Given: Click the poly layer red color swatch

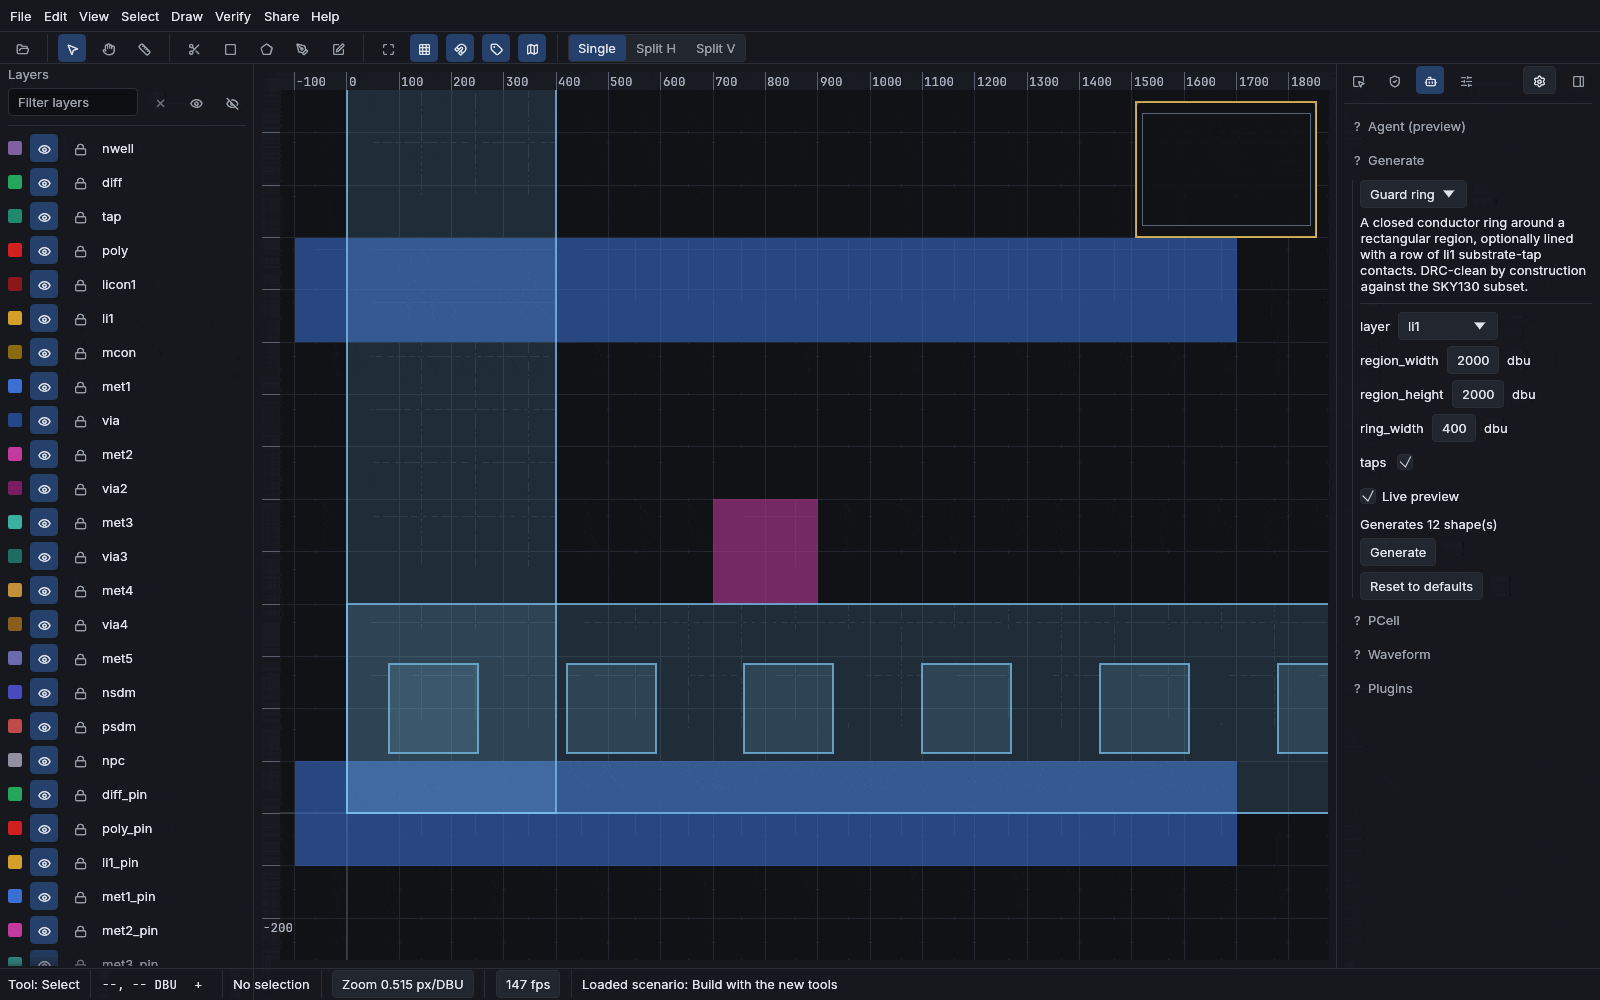Looking at the screenshot, I should (x=15, y=250).
